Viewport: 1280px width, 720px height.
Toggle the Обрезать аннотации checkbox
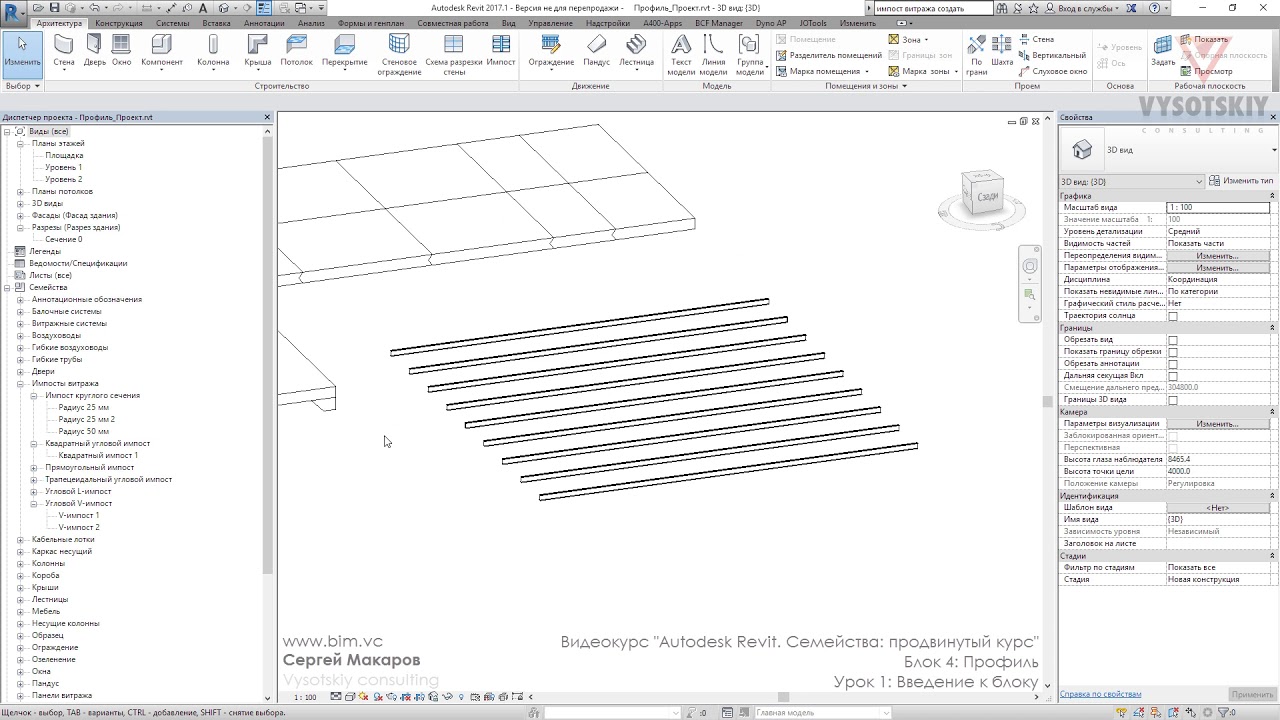click(1173, 364)
